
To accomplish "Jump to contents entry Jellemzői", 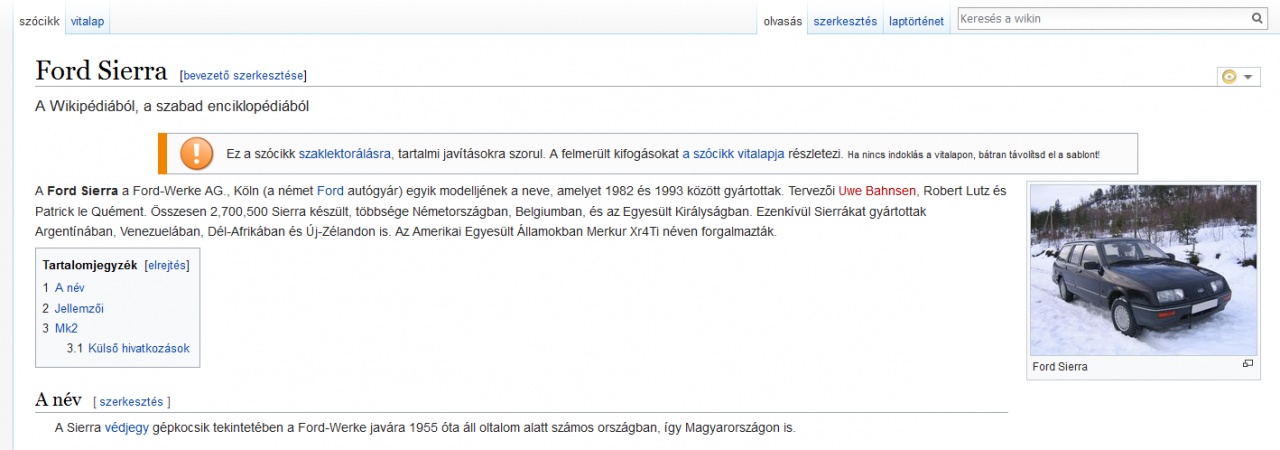I will (x=79, y=308).
